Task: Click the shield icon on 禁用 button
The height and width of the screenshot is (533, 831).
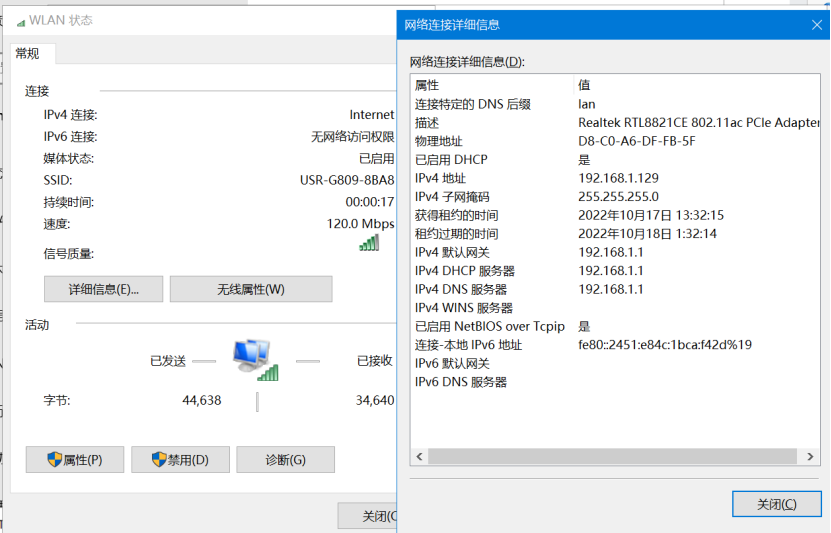Action: (x=159, y=460)
